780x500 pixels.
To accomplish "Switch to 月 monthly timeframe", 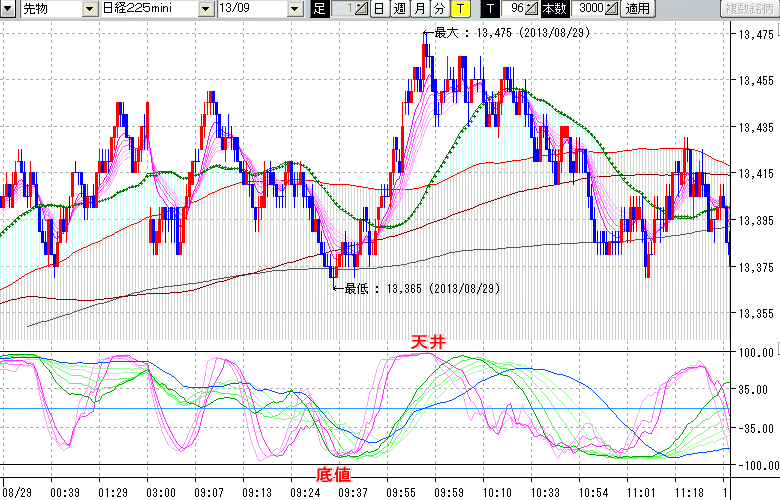I will pyautogui.click(x=419, y=9).
